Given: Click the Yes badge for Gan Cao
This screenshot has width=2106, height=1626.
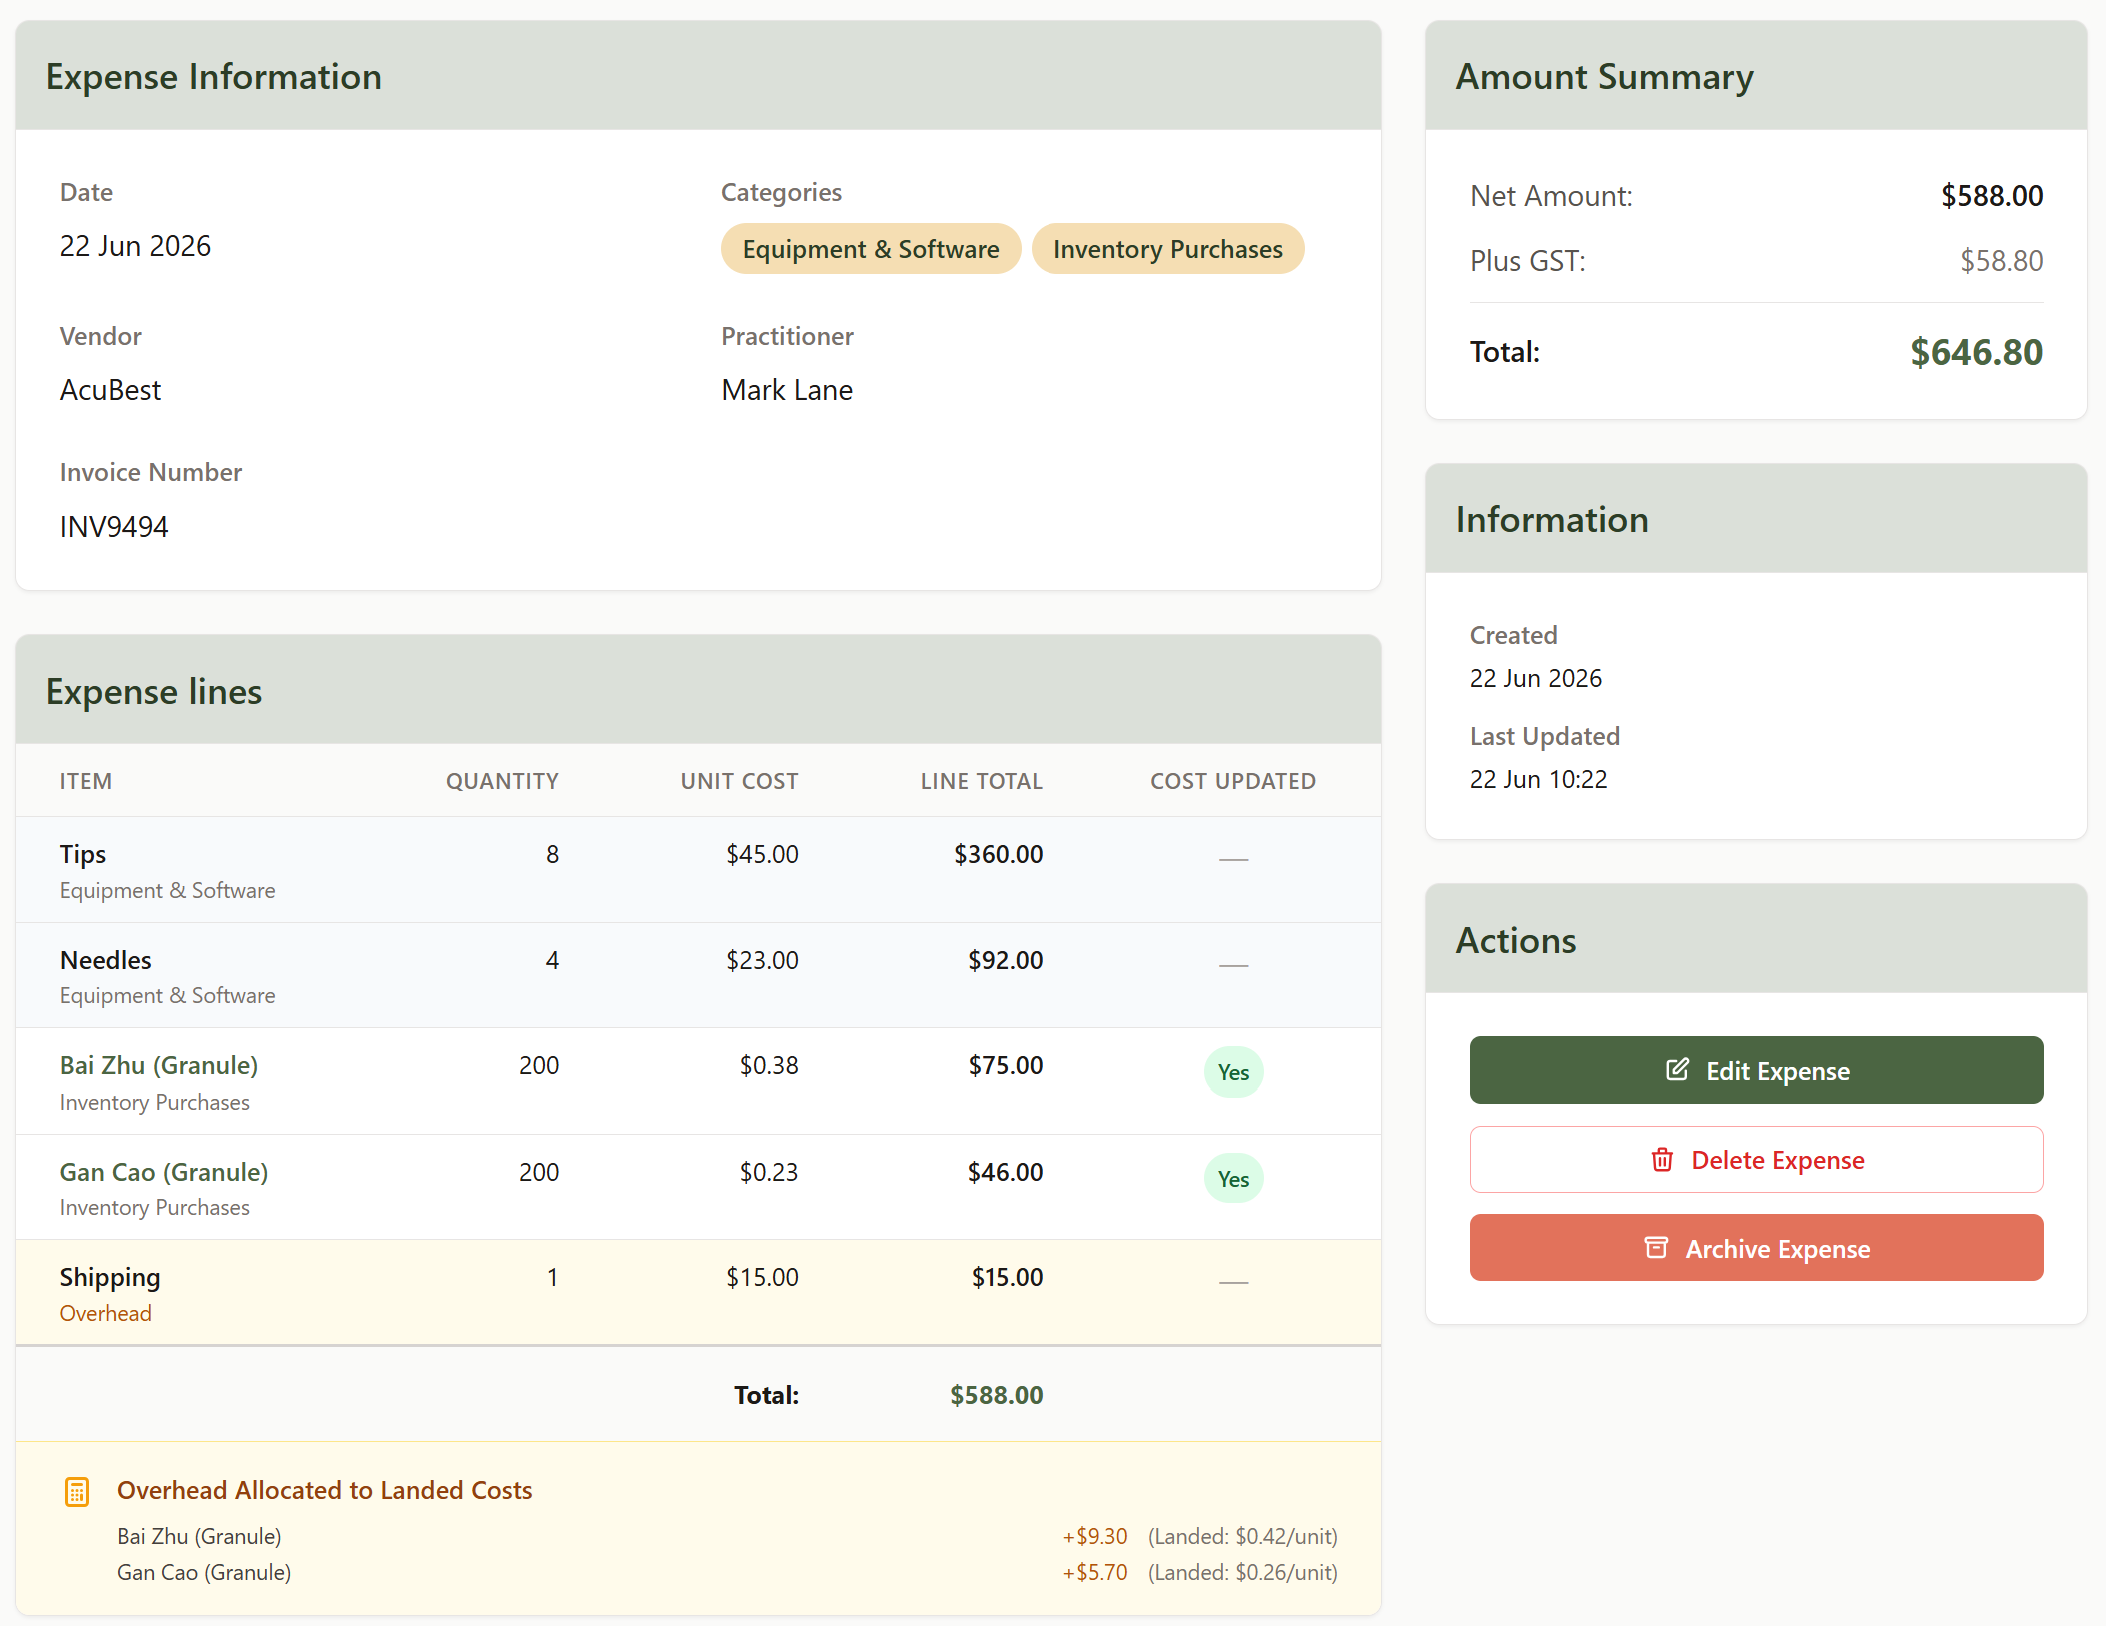Looking at the screenshot, I should 1233,1179.
